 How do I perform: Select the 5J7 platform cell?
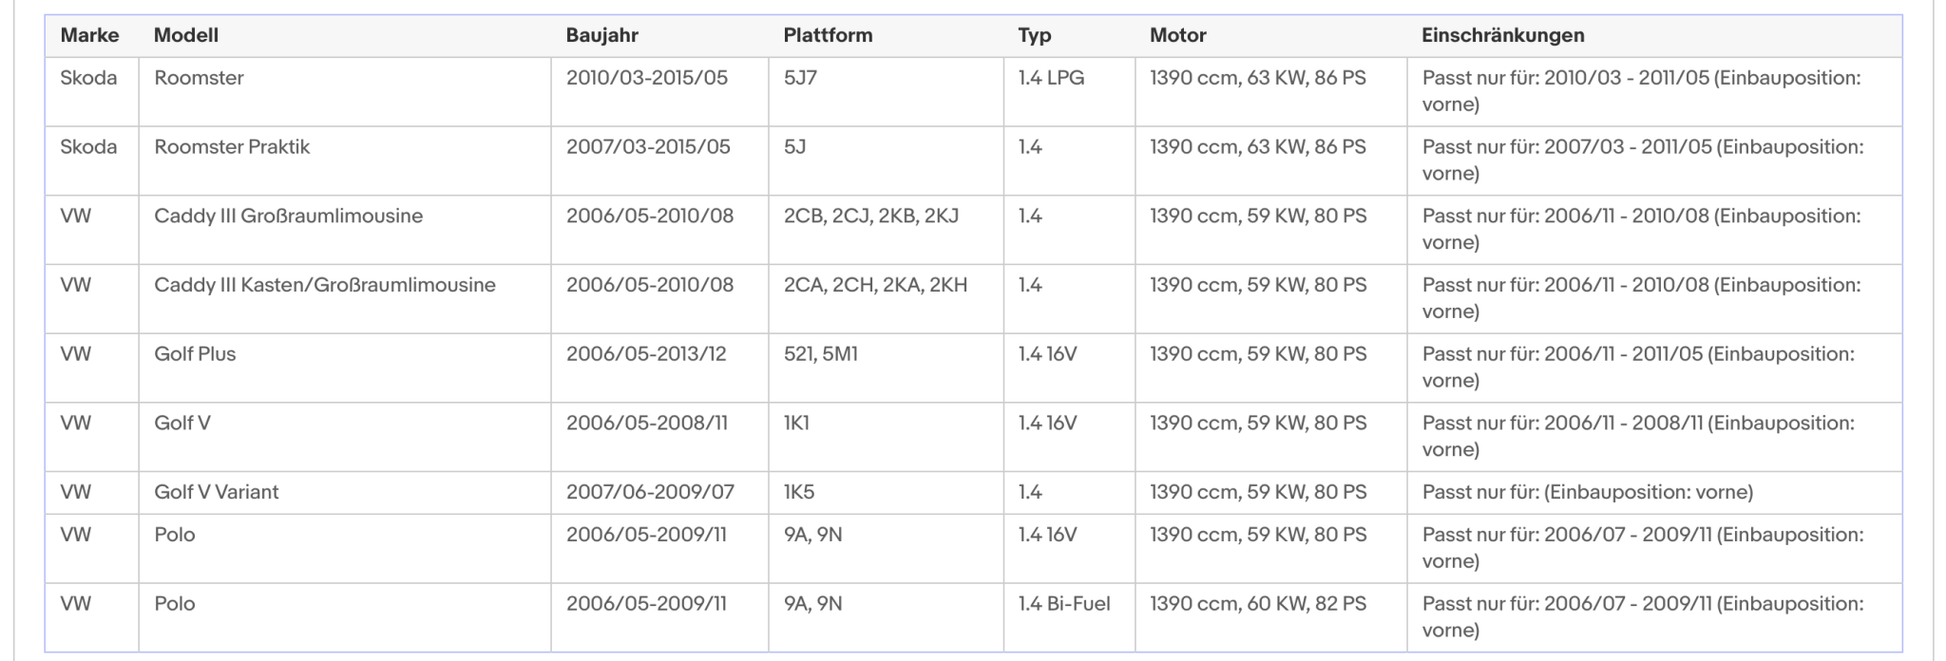pos(800,78)
